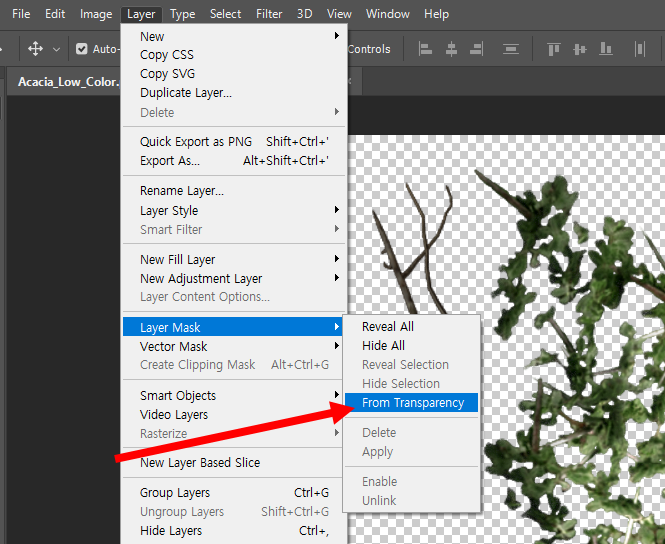Open the 3D menu
The height and width of the screenshot is (544, 665).
pyautogui.click(x=305, y=14)
